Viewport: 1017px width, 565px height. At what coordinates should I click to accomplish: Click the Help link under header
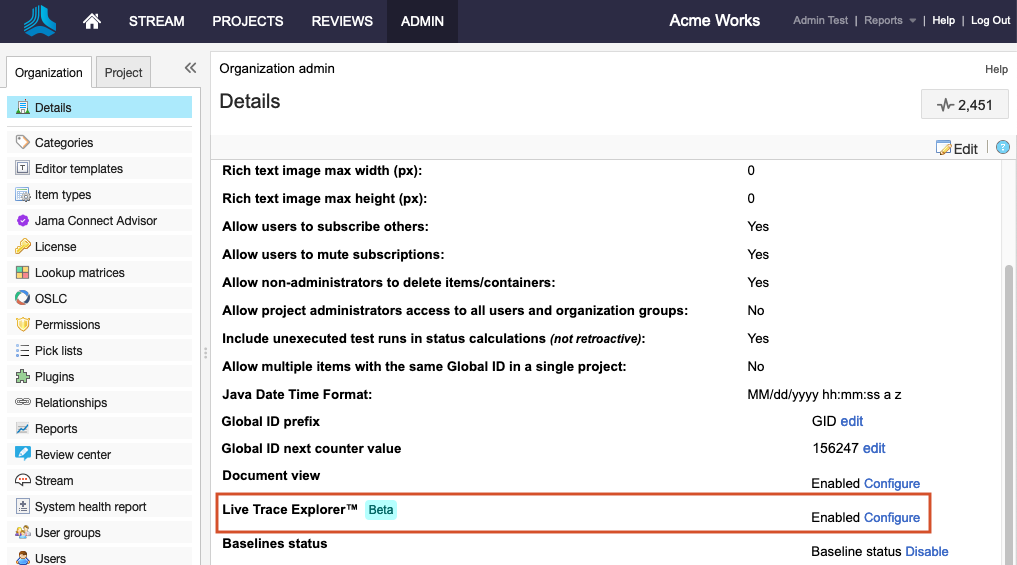coord(996,69)
